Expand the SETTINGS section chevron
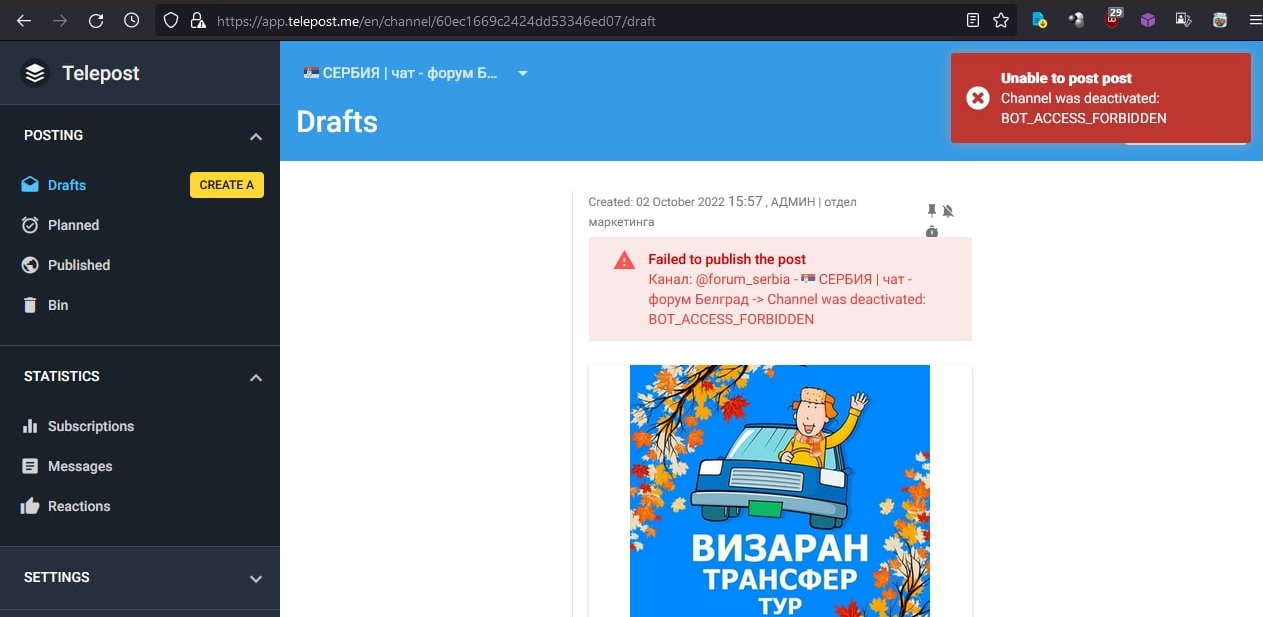This screenshot has width=1263, height=617. [x=256, y=578]
